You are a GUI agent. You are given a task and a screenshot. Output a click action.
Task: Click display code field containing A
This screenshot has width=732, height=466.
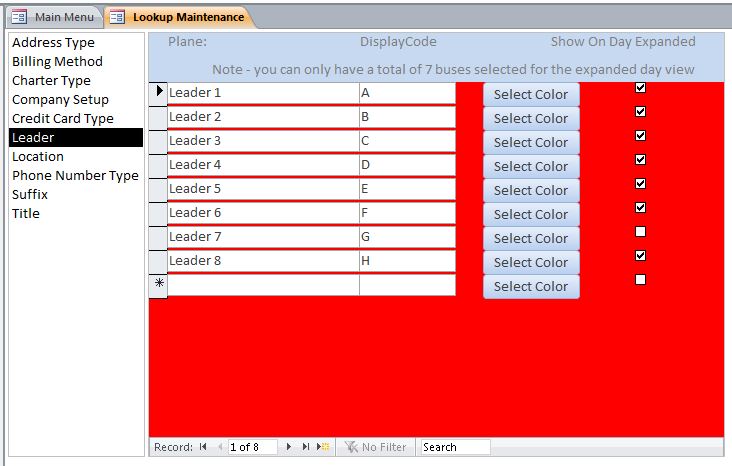coord(408,93)
